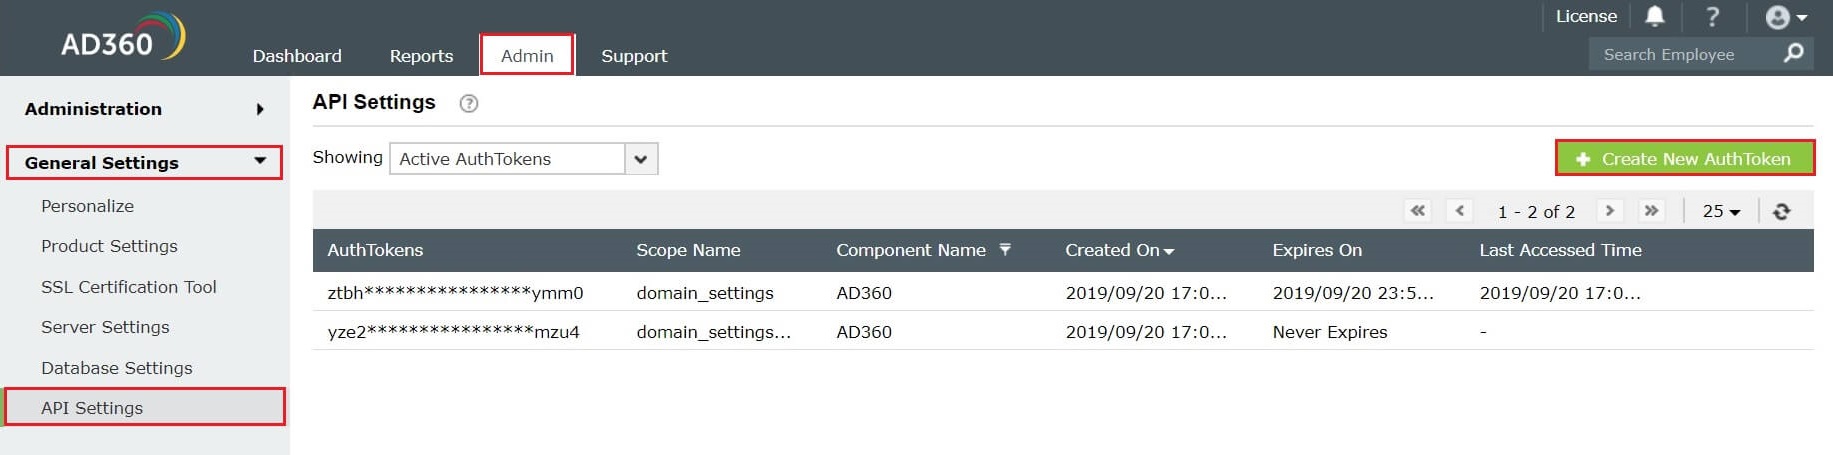Change the 25 rows per page dropdown

[x=1721, y=211]
